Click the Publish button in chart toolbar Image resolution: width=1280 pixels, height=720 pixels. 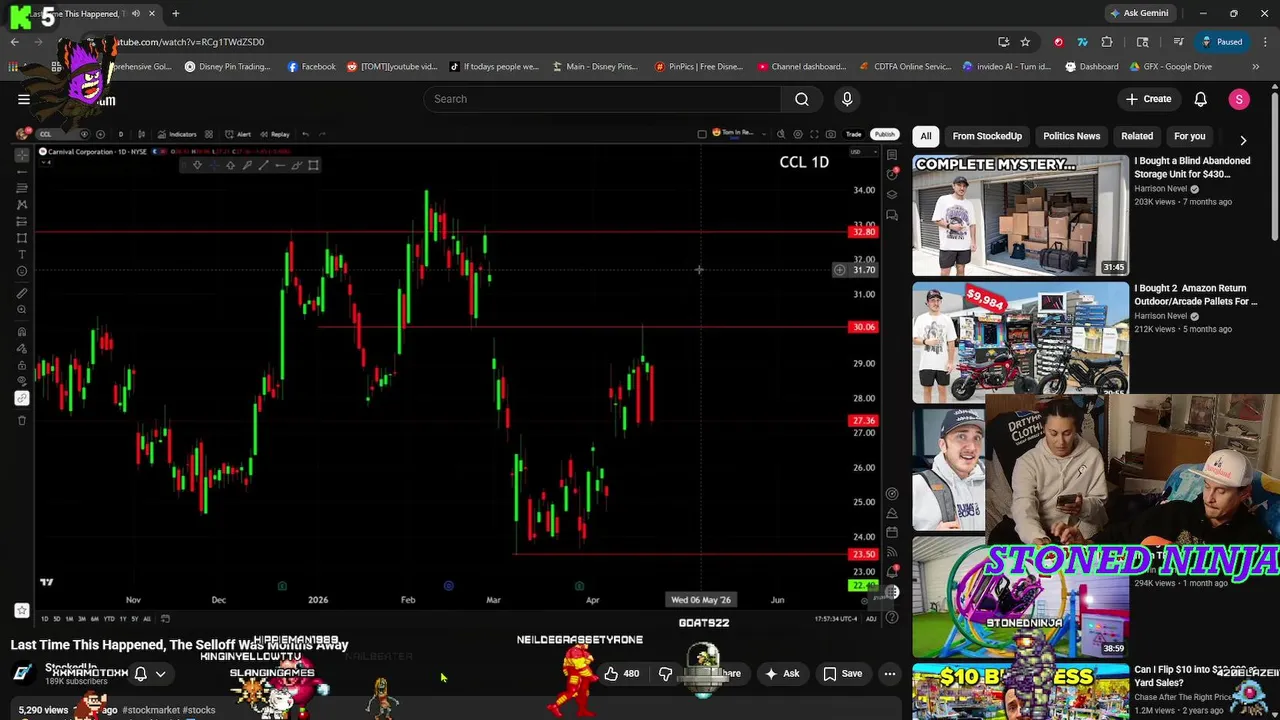click(x=884, y=134)
